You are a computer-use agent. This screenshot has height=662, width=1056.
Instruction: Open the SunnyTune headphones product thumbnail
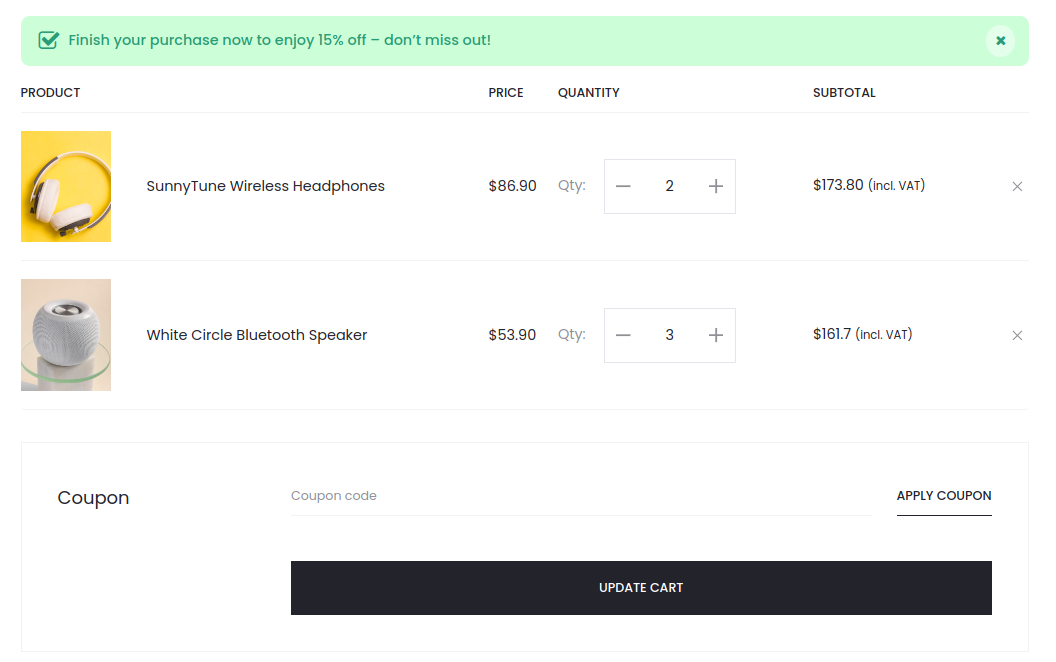point(66,187)
